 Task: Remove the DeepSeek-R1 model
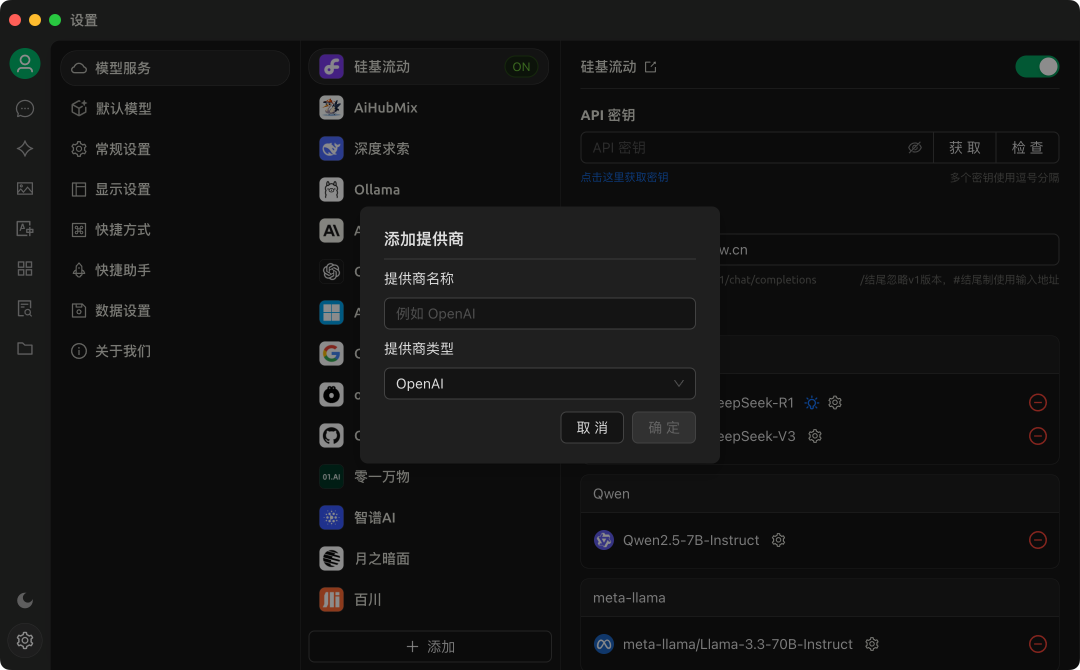pyautogui.click(x=1038, y=402)
